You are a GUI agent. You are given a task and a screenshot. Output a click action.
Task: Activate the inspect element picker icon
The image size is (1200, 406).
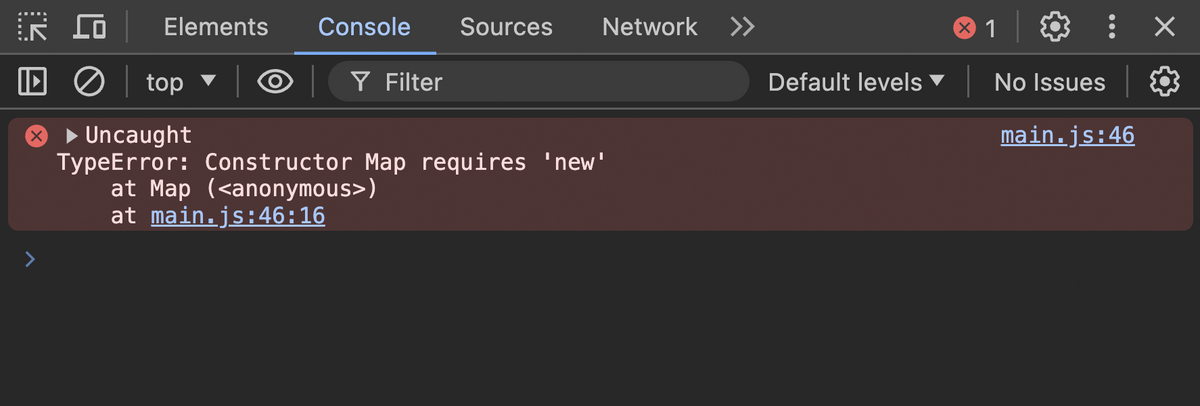(x=33, y=27)
